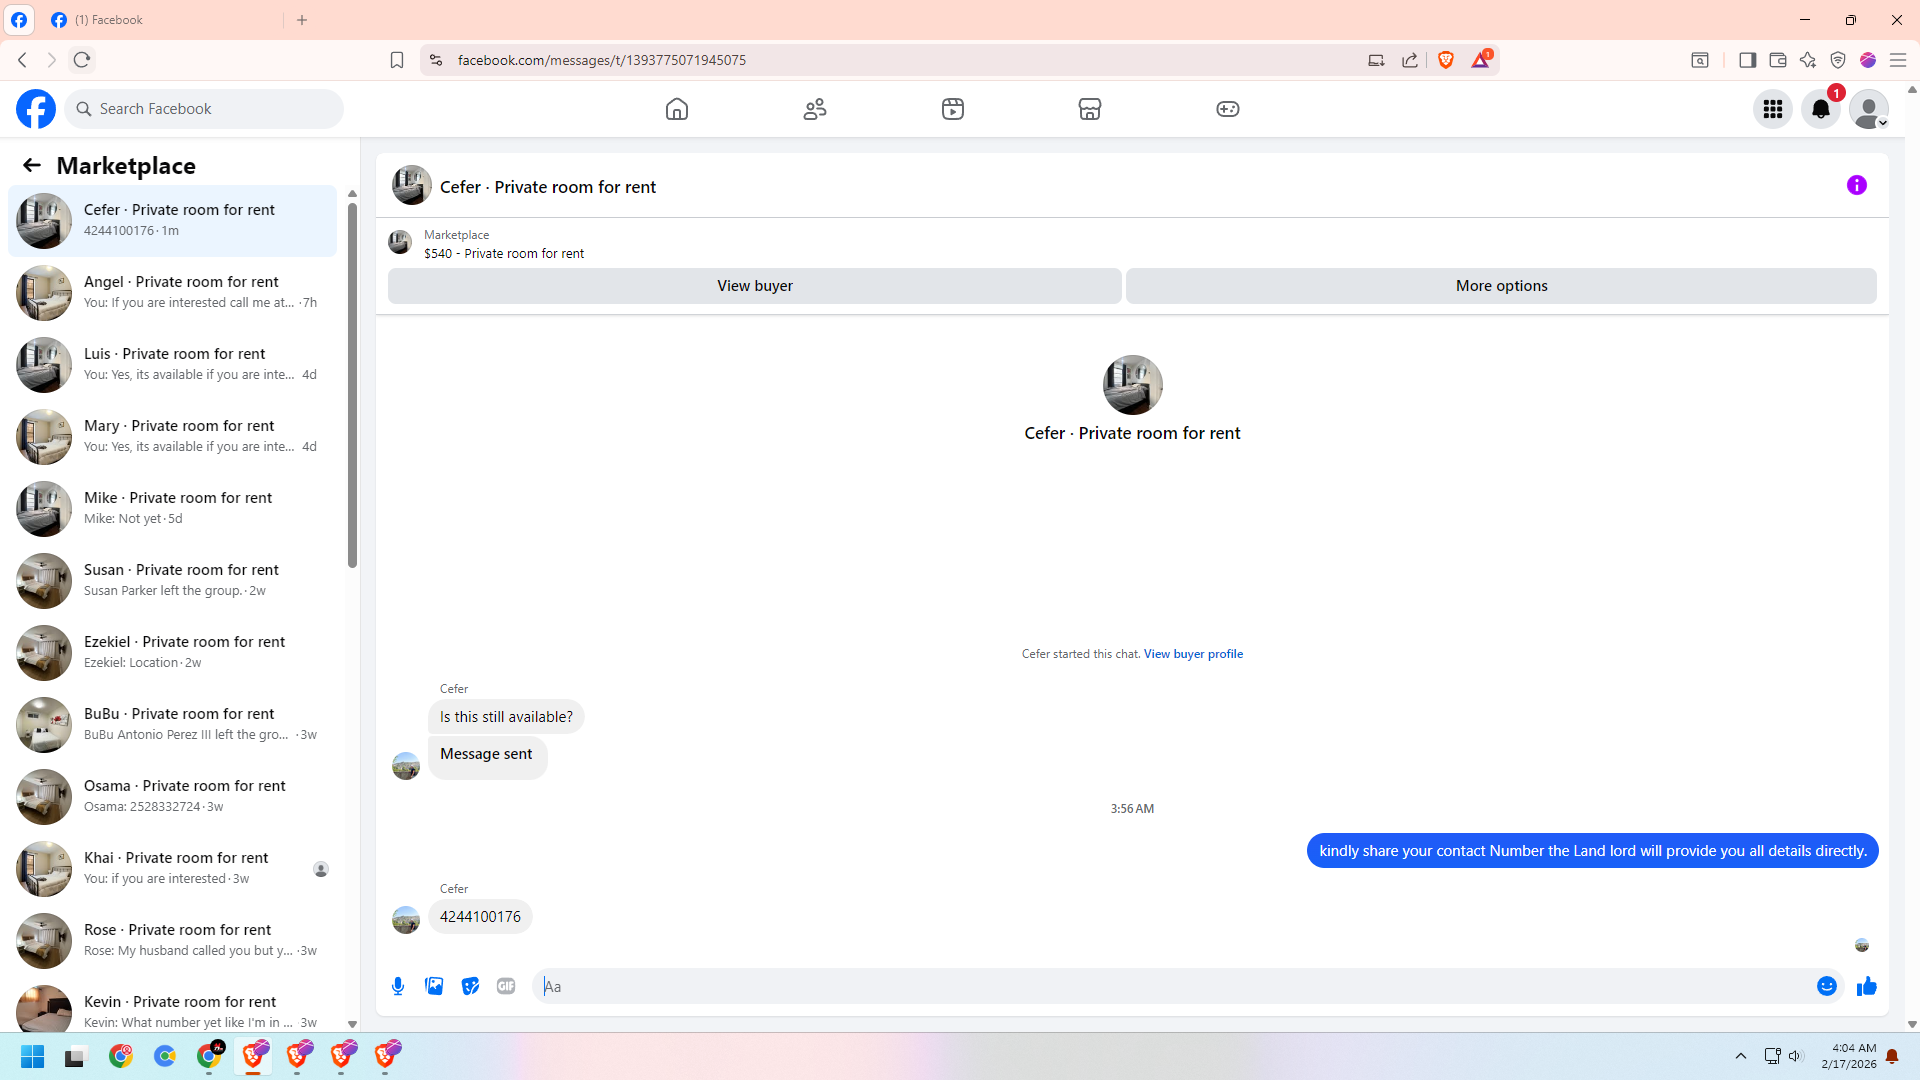Open the Brave VPN shield icon
1920x1080 pixels.
(1838, 60)
